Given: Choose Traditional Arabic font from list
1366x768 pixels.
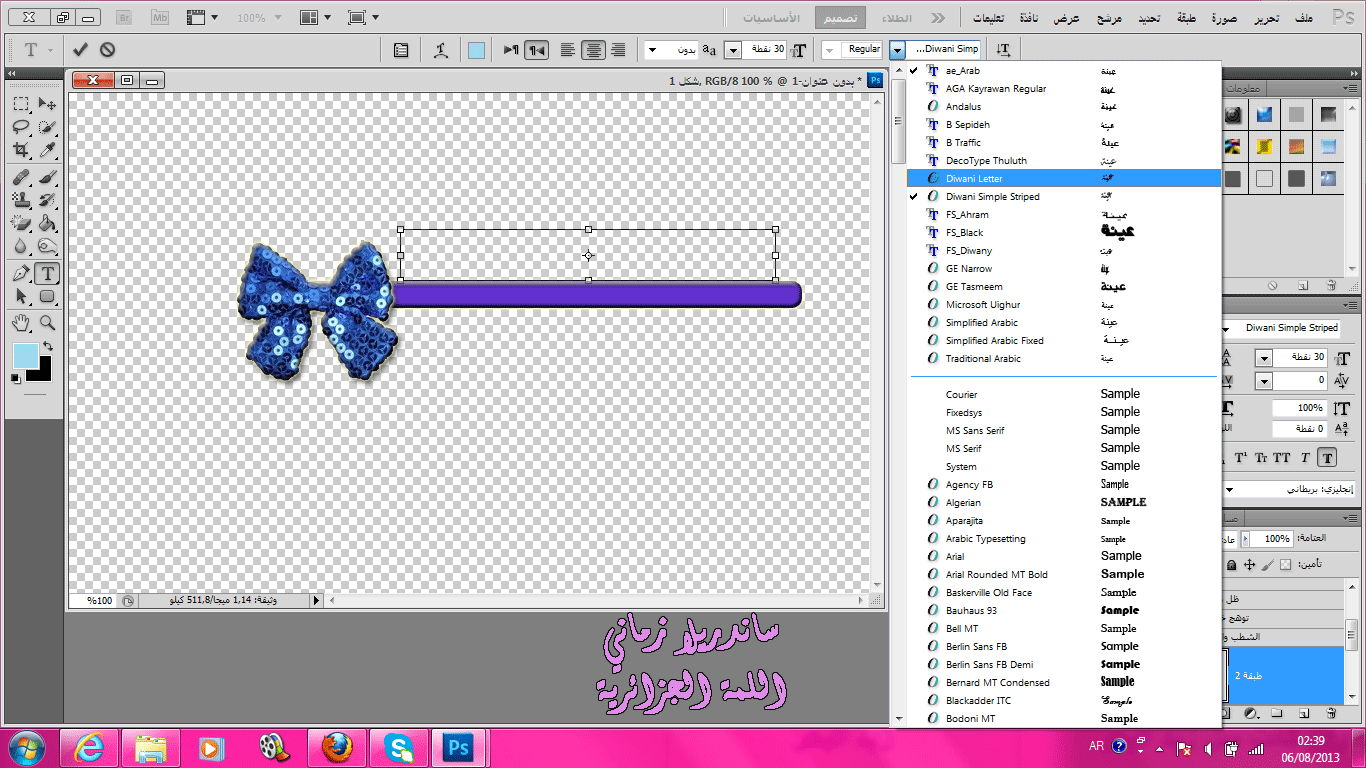Looking at the screenshot, I should pyautogui.click(x=1064, y=358).
